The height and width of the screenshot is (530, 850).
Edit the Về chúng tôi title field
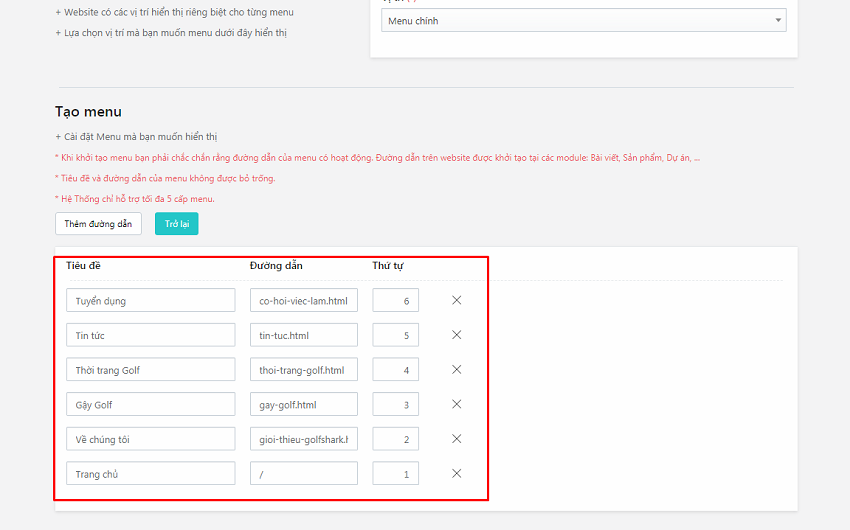(150, 439)
